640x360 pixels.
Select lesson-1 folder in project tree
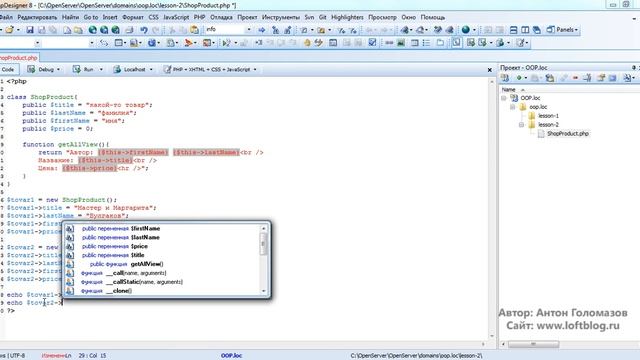(x=548, y=116)
